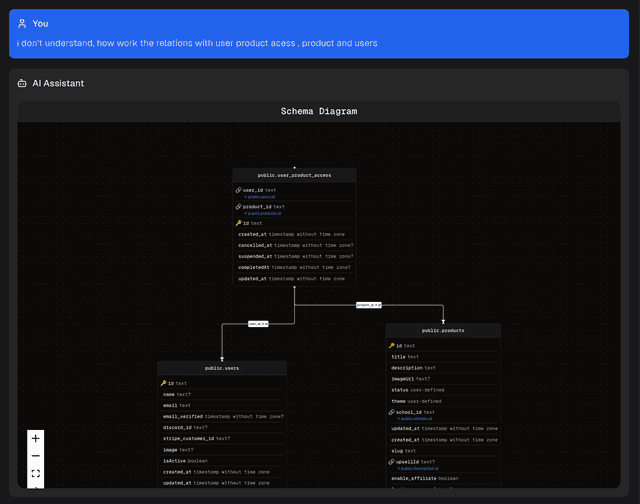Click the link icon next to school_id
The image size is (640, 504).
pyautogui.click(x=392, y=412)
